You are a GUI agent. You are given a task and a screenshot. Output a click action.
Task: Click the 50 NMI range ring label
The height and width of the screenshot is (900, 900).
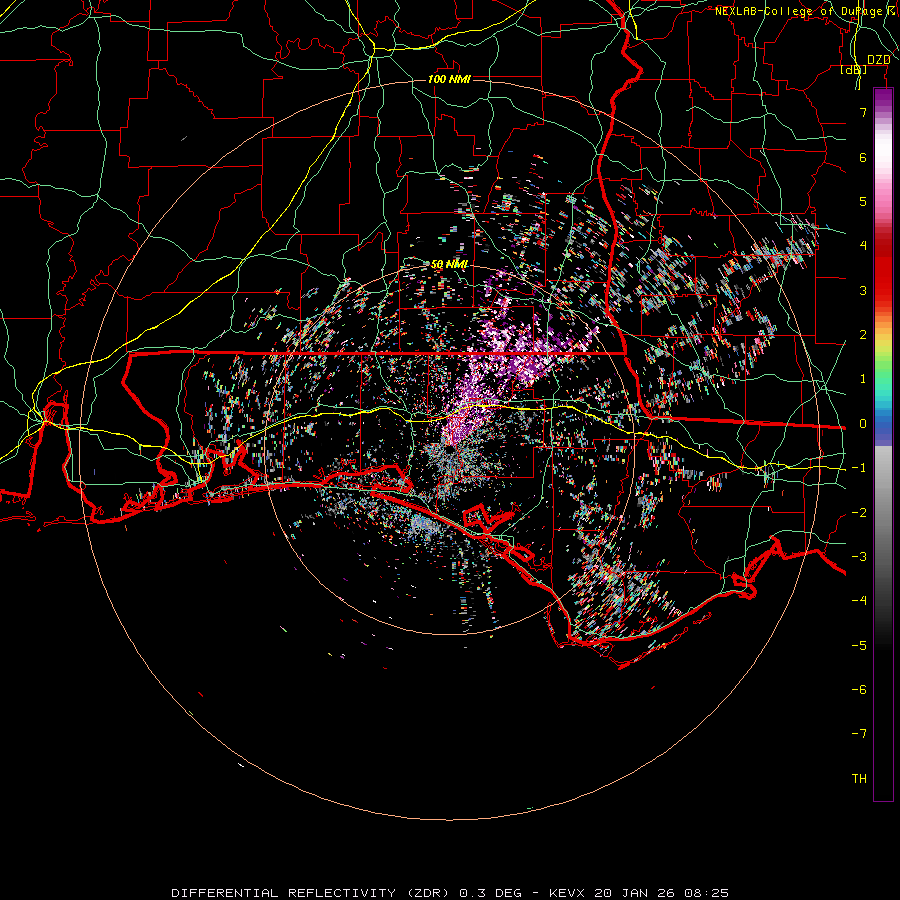449,264
